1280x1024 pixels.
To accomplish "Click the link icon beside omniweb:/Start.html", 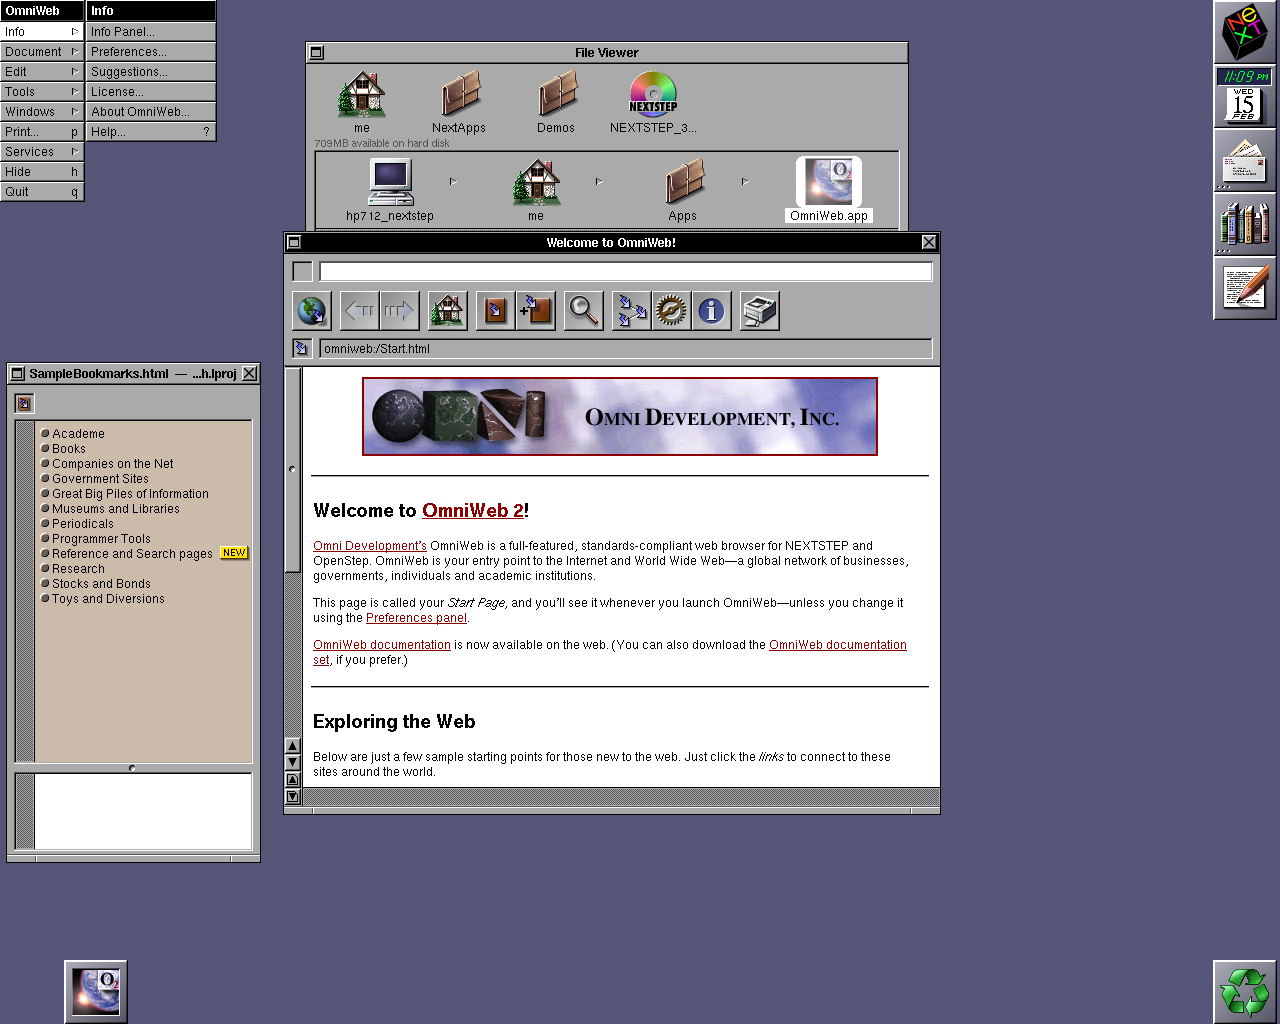I will (302, 348).
